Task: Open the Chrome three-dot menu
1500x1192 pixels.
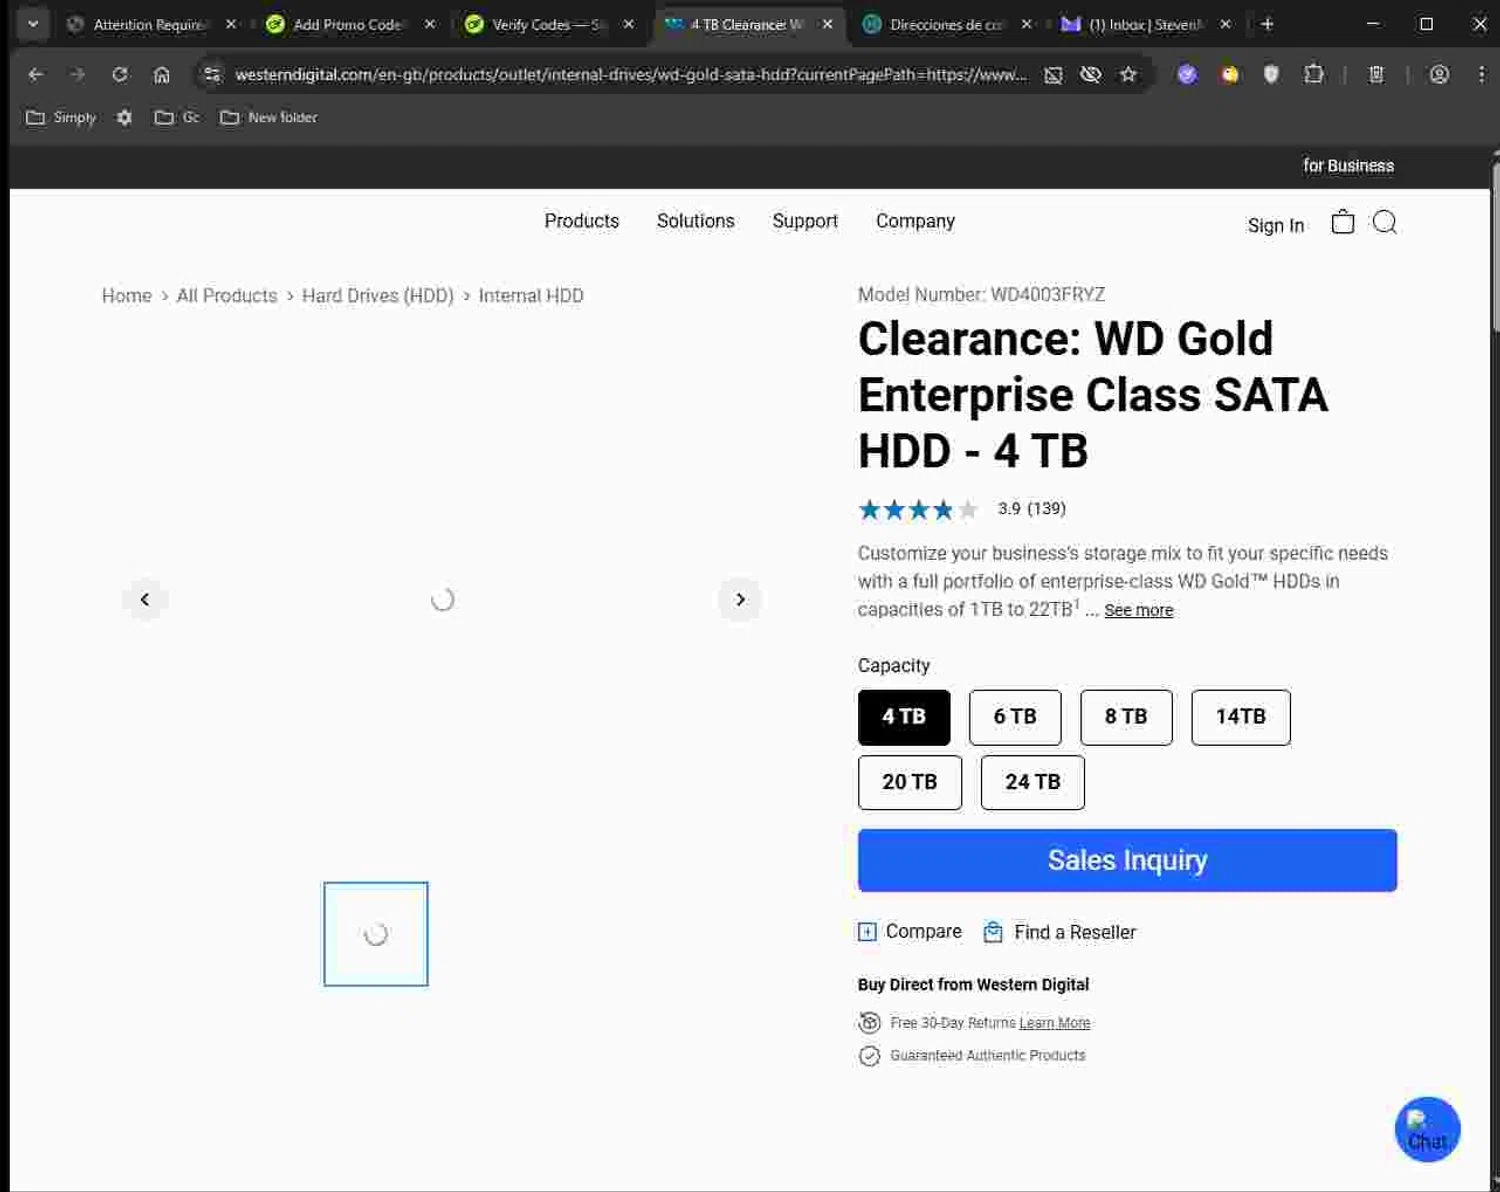Action: click(1481, 74)
